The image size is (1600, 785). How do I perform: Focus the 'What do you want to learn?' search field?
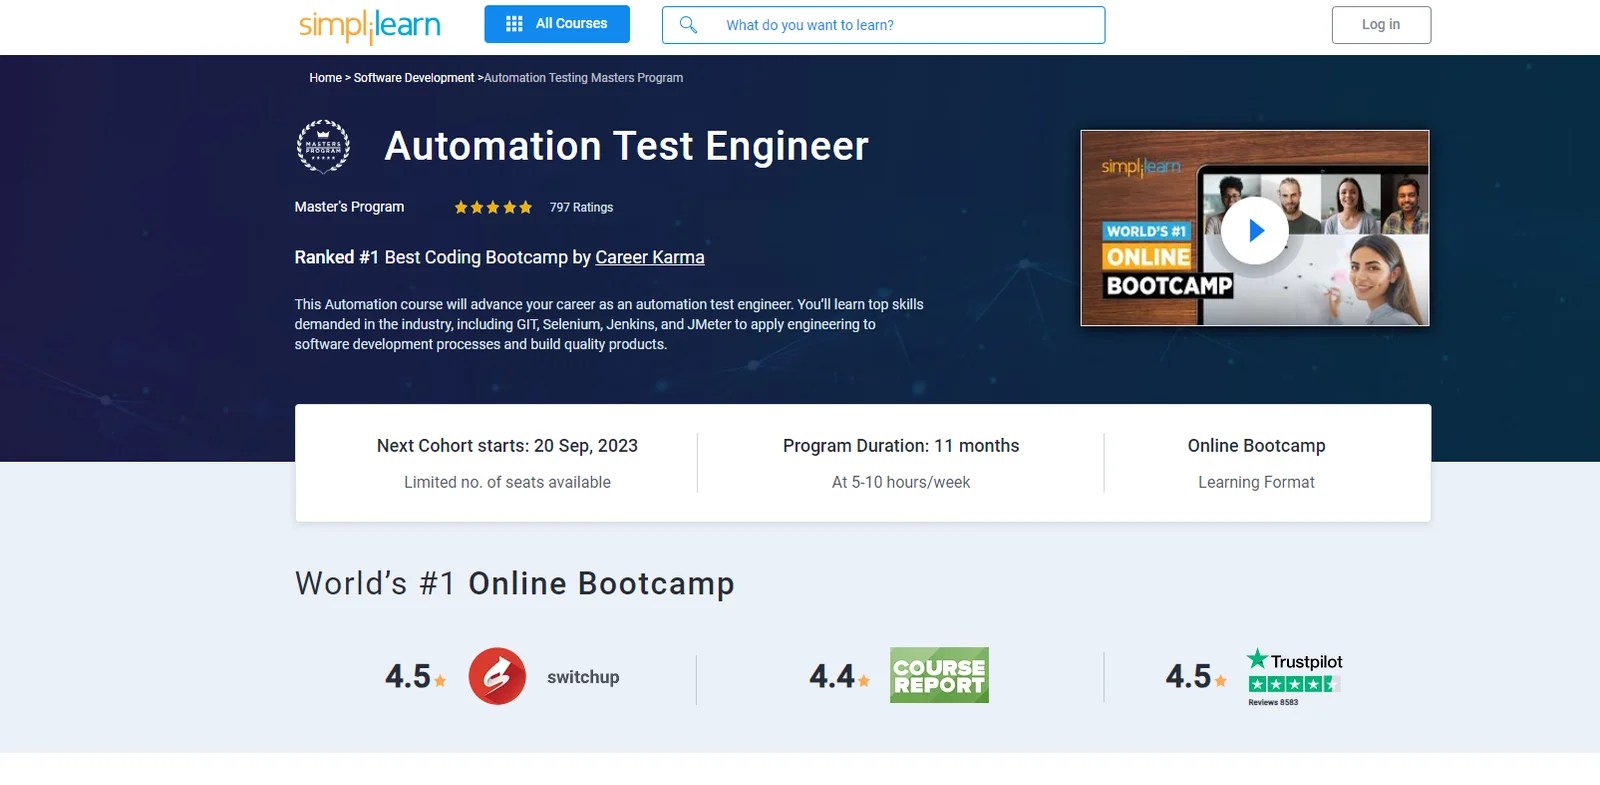[883, 25]
